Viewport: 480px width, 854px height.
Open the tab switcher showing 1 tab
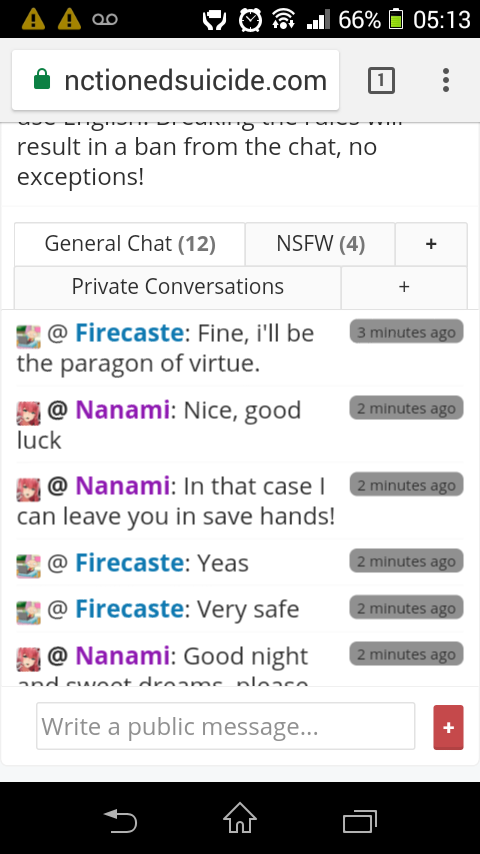point(381,81)
